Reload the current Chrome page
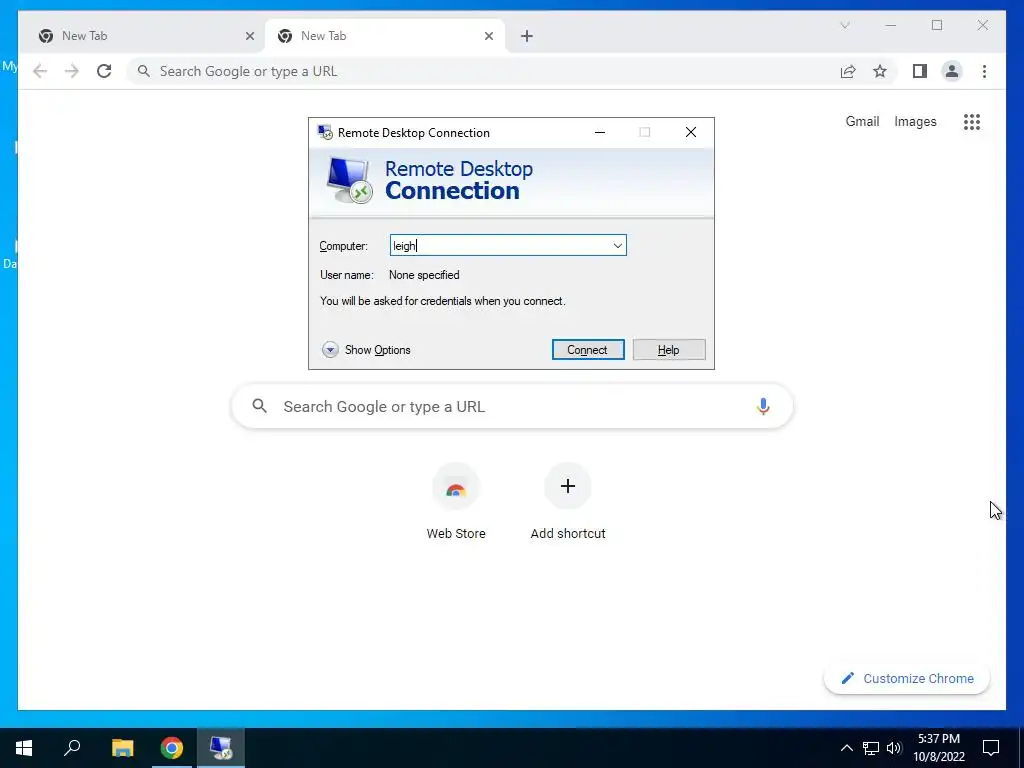Screen dimensions: 1024x768 (104, 71)
